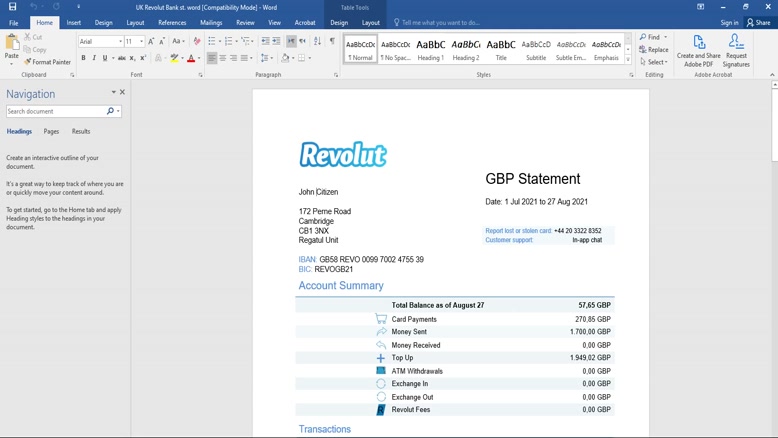
Task: Switch to the References tab
Action: (x=172, y=23)
